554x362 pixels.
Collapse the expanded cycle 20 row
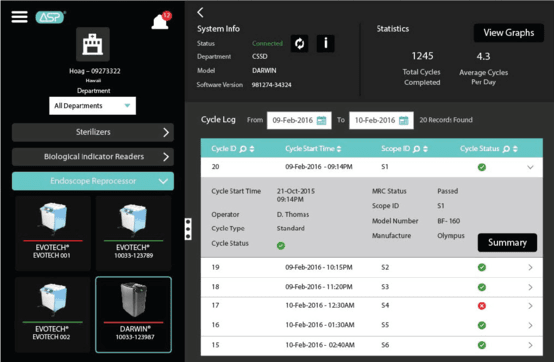530,167
